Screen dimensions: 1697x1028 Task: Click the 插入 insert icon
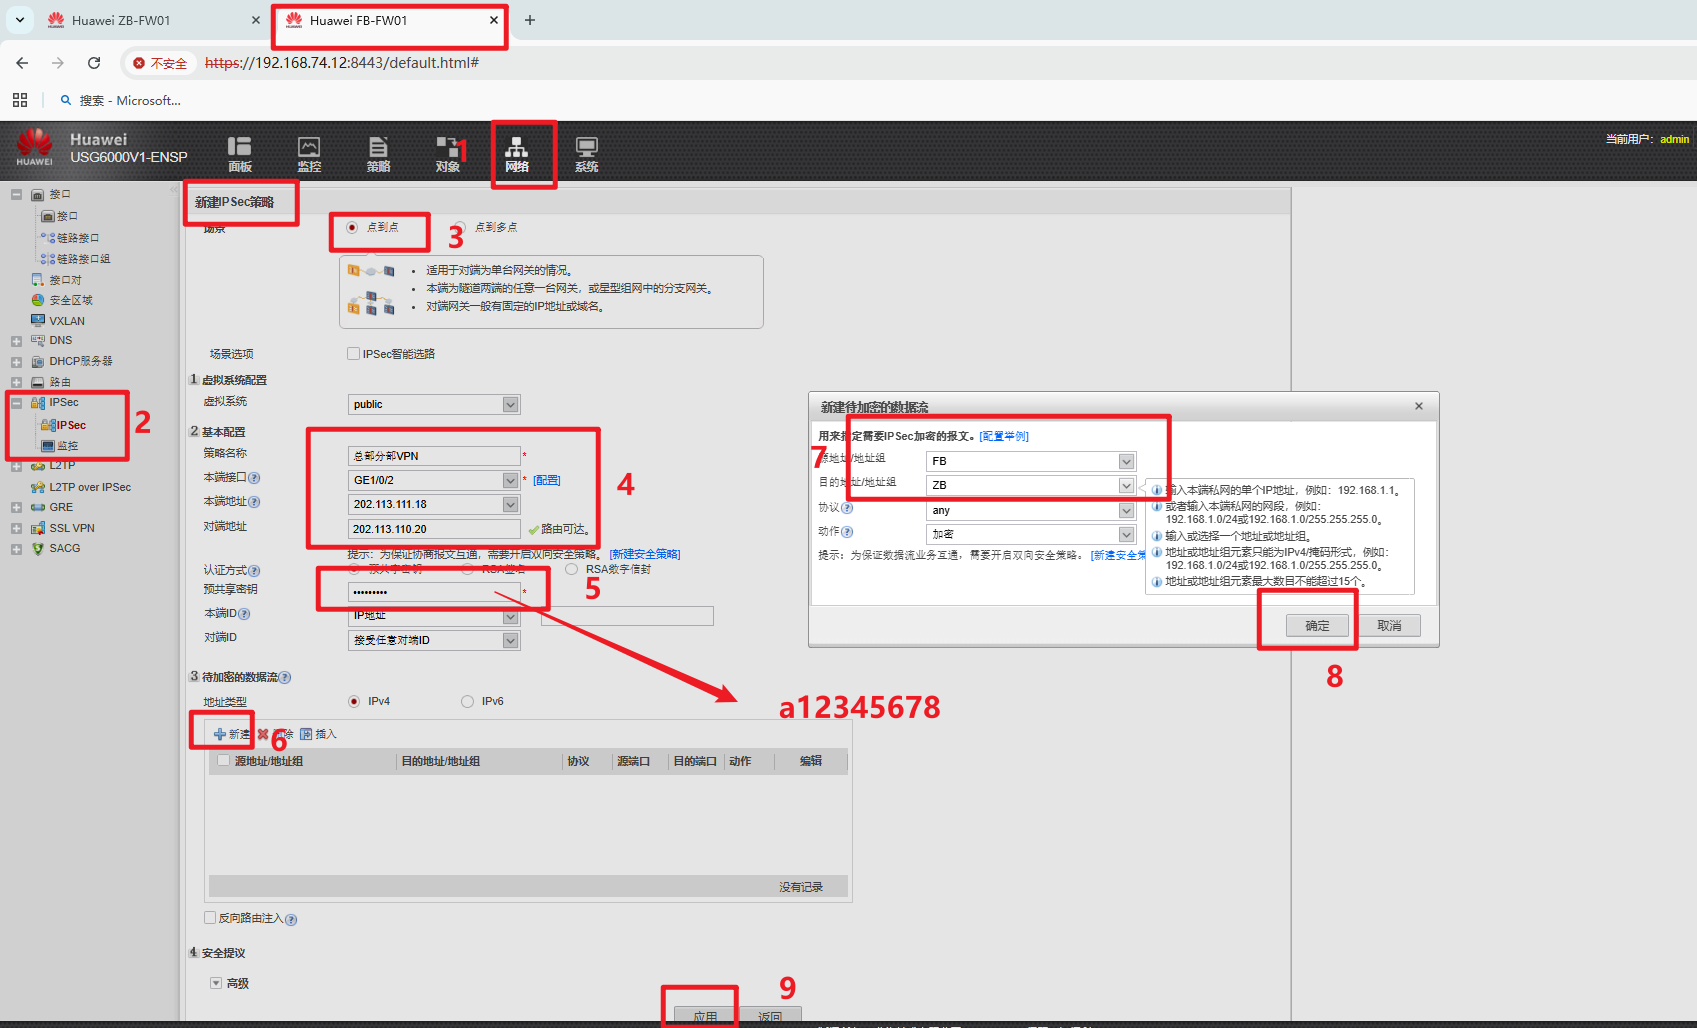point(307,734)
